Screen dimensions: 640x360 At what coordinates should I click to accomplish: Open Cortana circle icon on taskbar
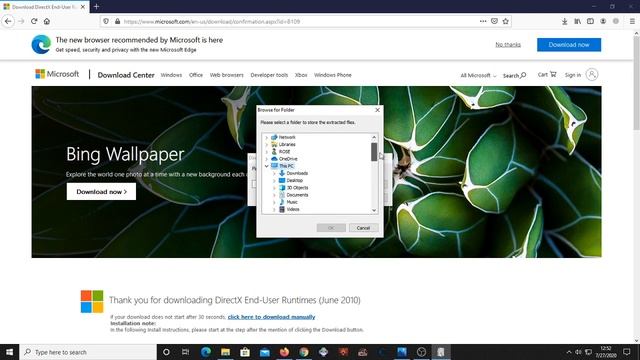166,352
